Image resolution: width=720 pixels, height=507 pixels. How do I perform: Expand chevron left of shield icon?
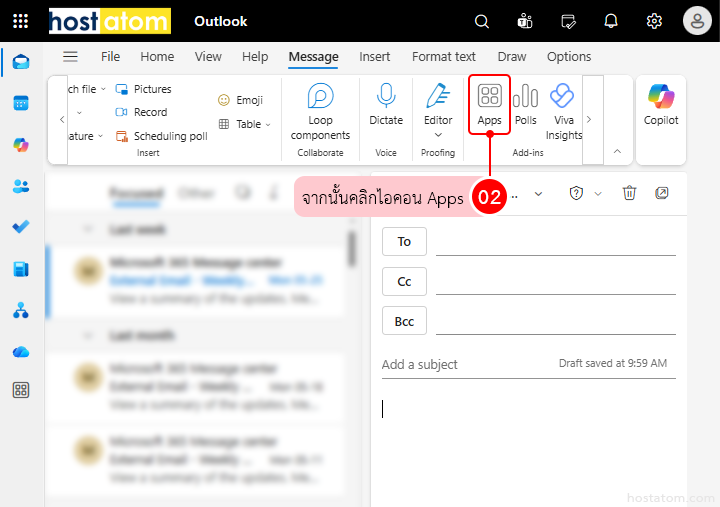[x=539, y=194]
